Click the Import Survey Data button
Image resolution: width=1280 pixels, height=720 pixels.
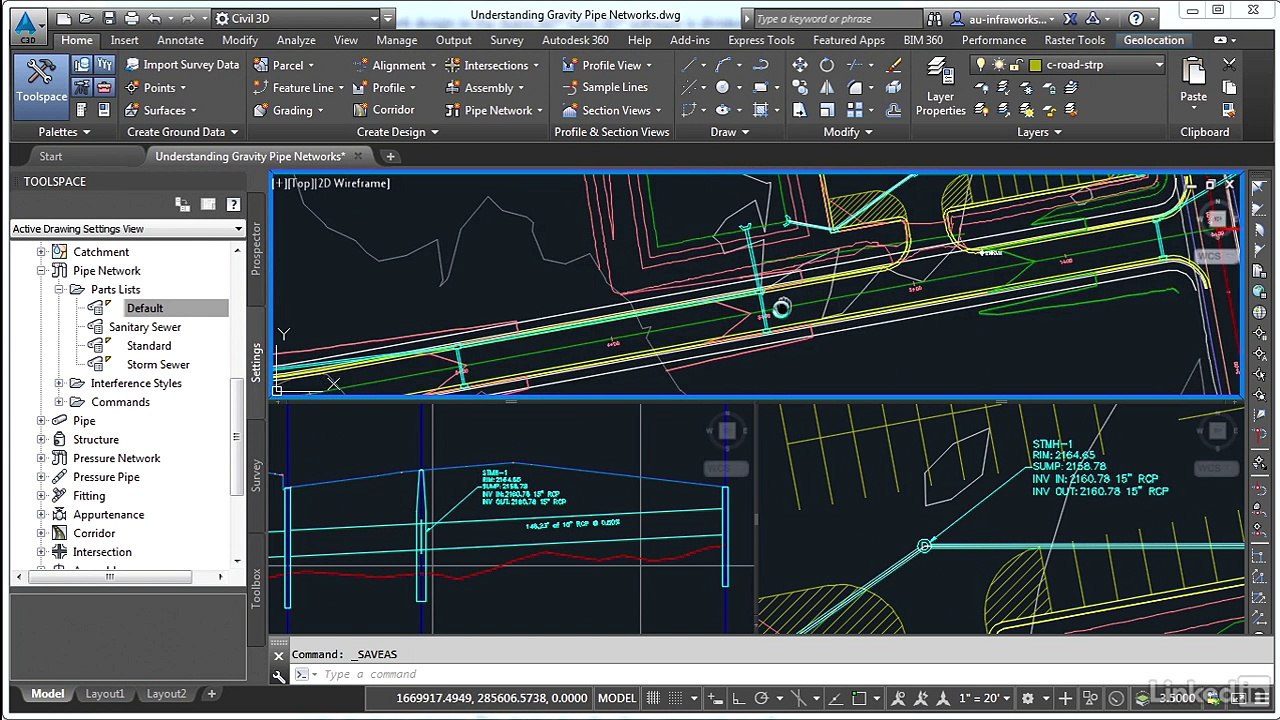pos(181,64)
